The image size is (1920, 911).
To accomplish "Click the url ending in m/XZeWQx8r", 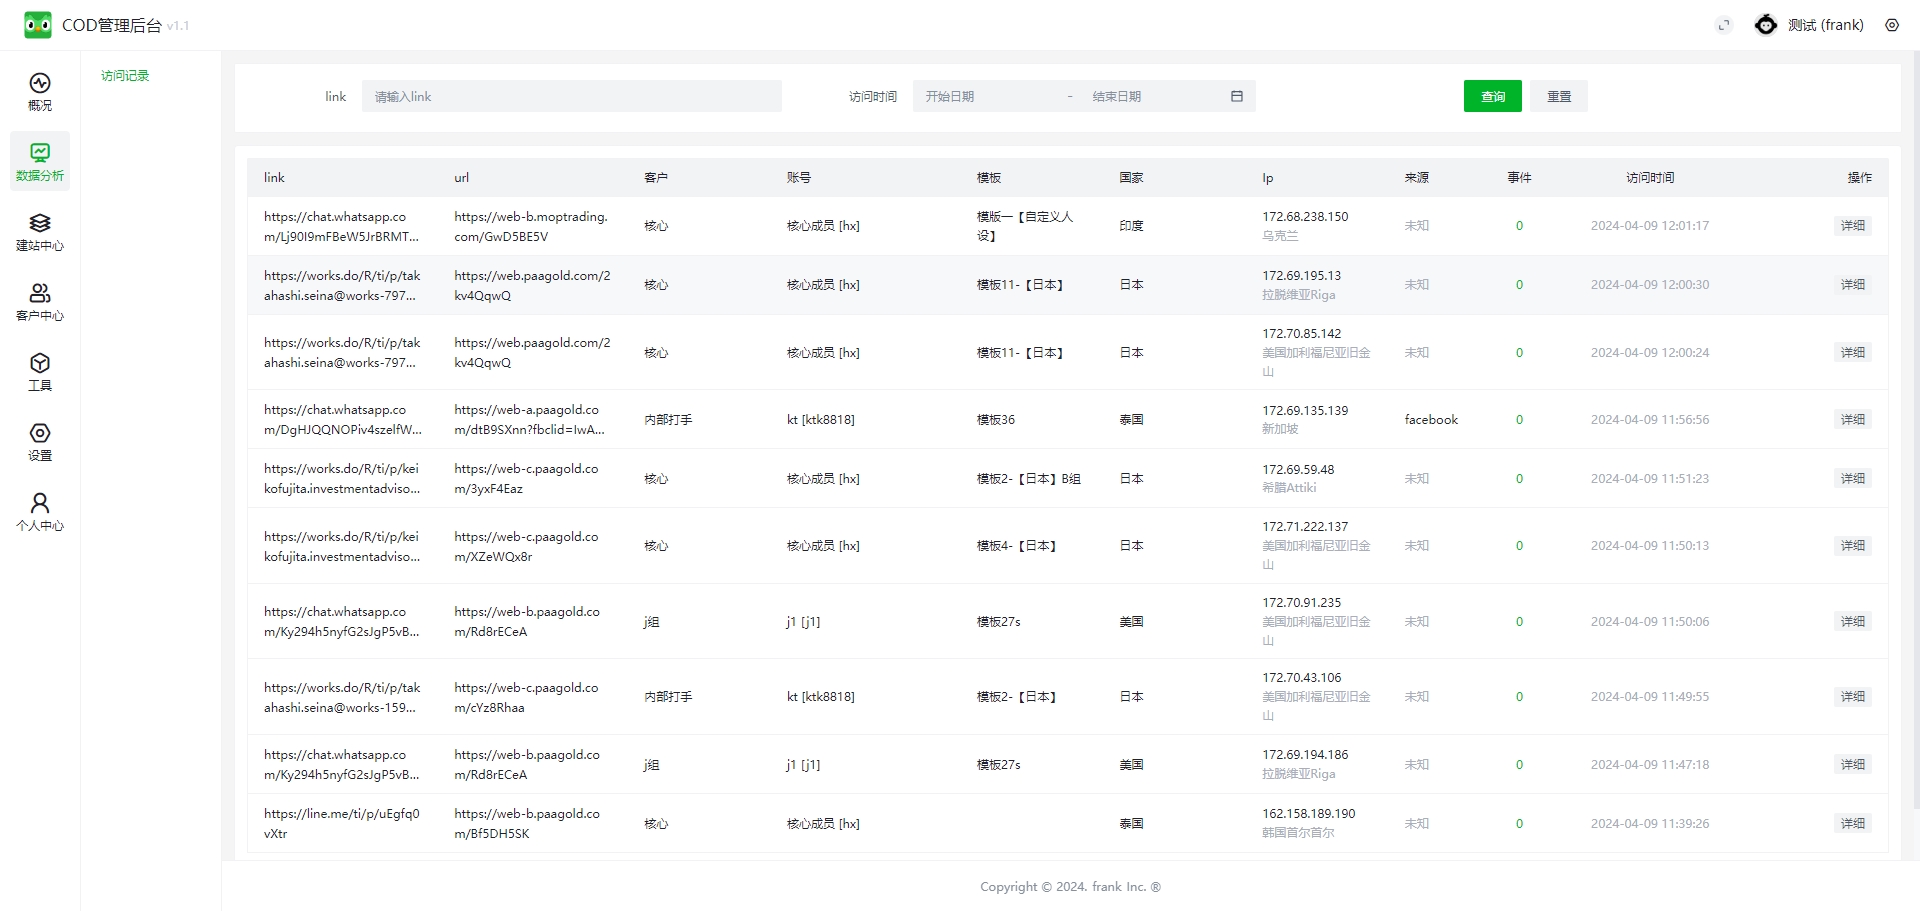I will click(526, 546).
